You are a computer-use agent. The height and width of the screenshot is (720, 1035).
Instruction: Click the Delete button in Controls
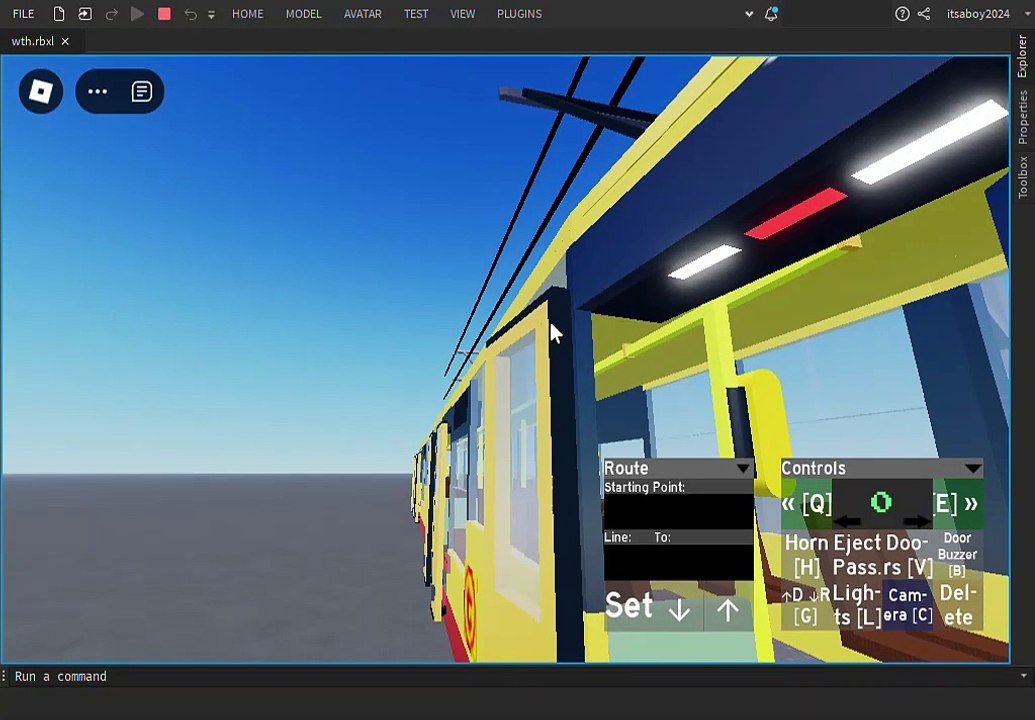(x=958, y=605)
